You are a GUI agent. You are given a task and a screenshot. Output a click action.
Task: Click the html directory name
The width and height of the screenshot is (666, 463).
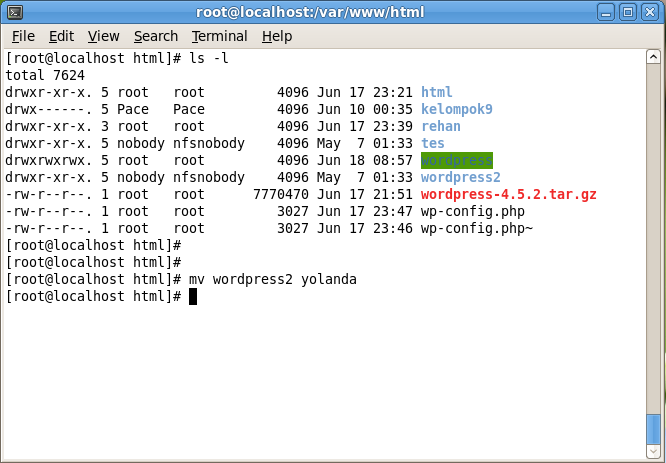tap(437, 92)
